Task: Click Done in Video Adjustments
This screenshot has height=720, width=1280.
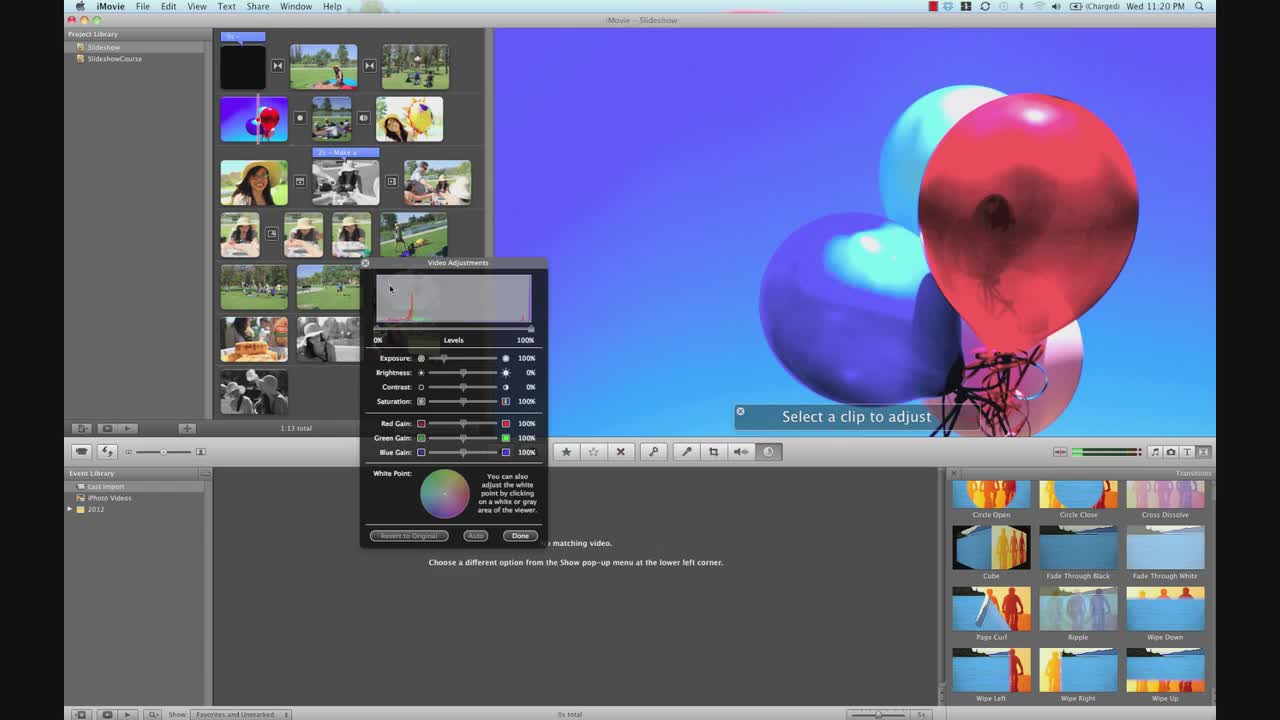Action: tap(520, 536)
